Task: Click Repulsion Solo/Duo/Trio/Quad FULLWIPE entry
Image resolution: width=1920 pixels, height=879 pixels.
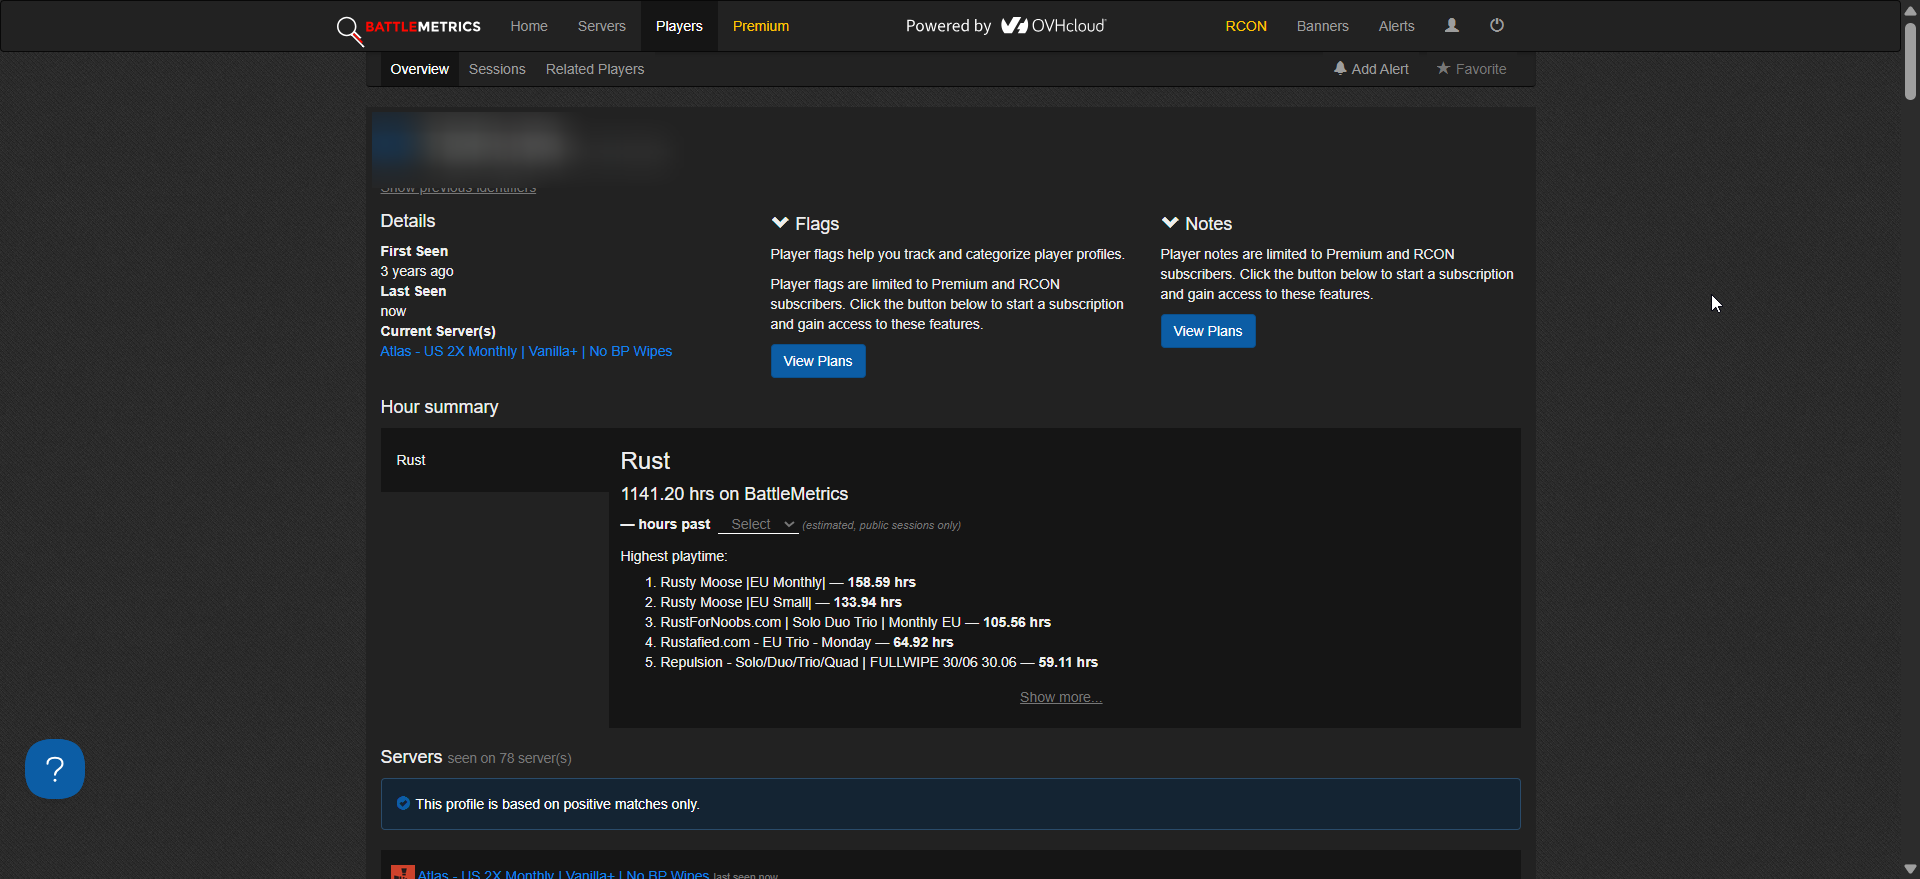Action: [x=879, y=662]
